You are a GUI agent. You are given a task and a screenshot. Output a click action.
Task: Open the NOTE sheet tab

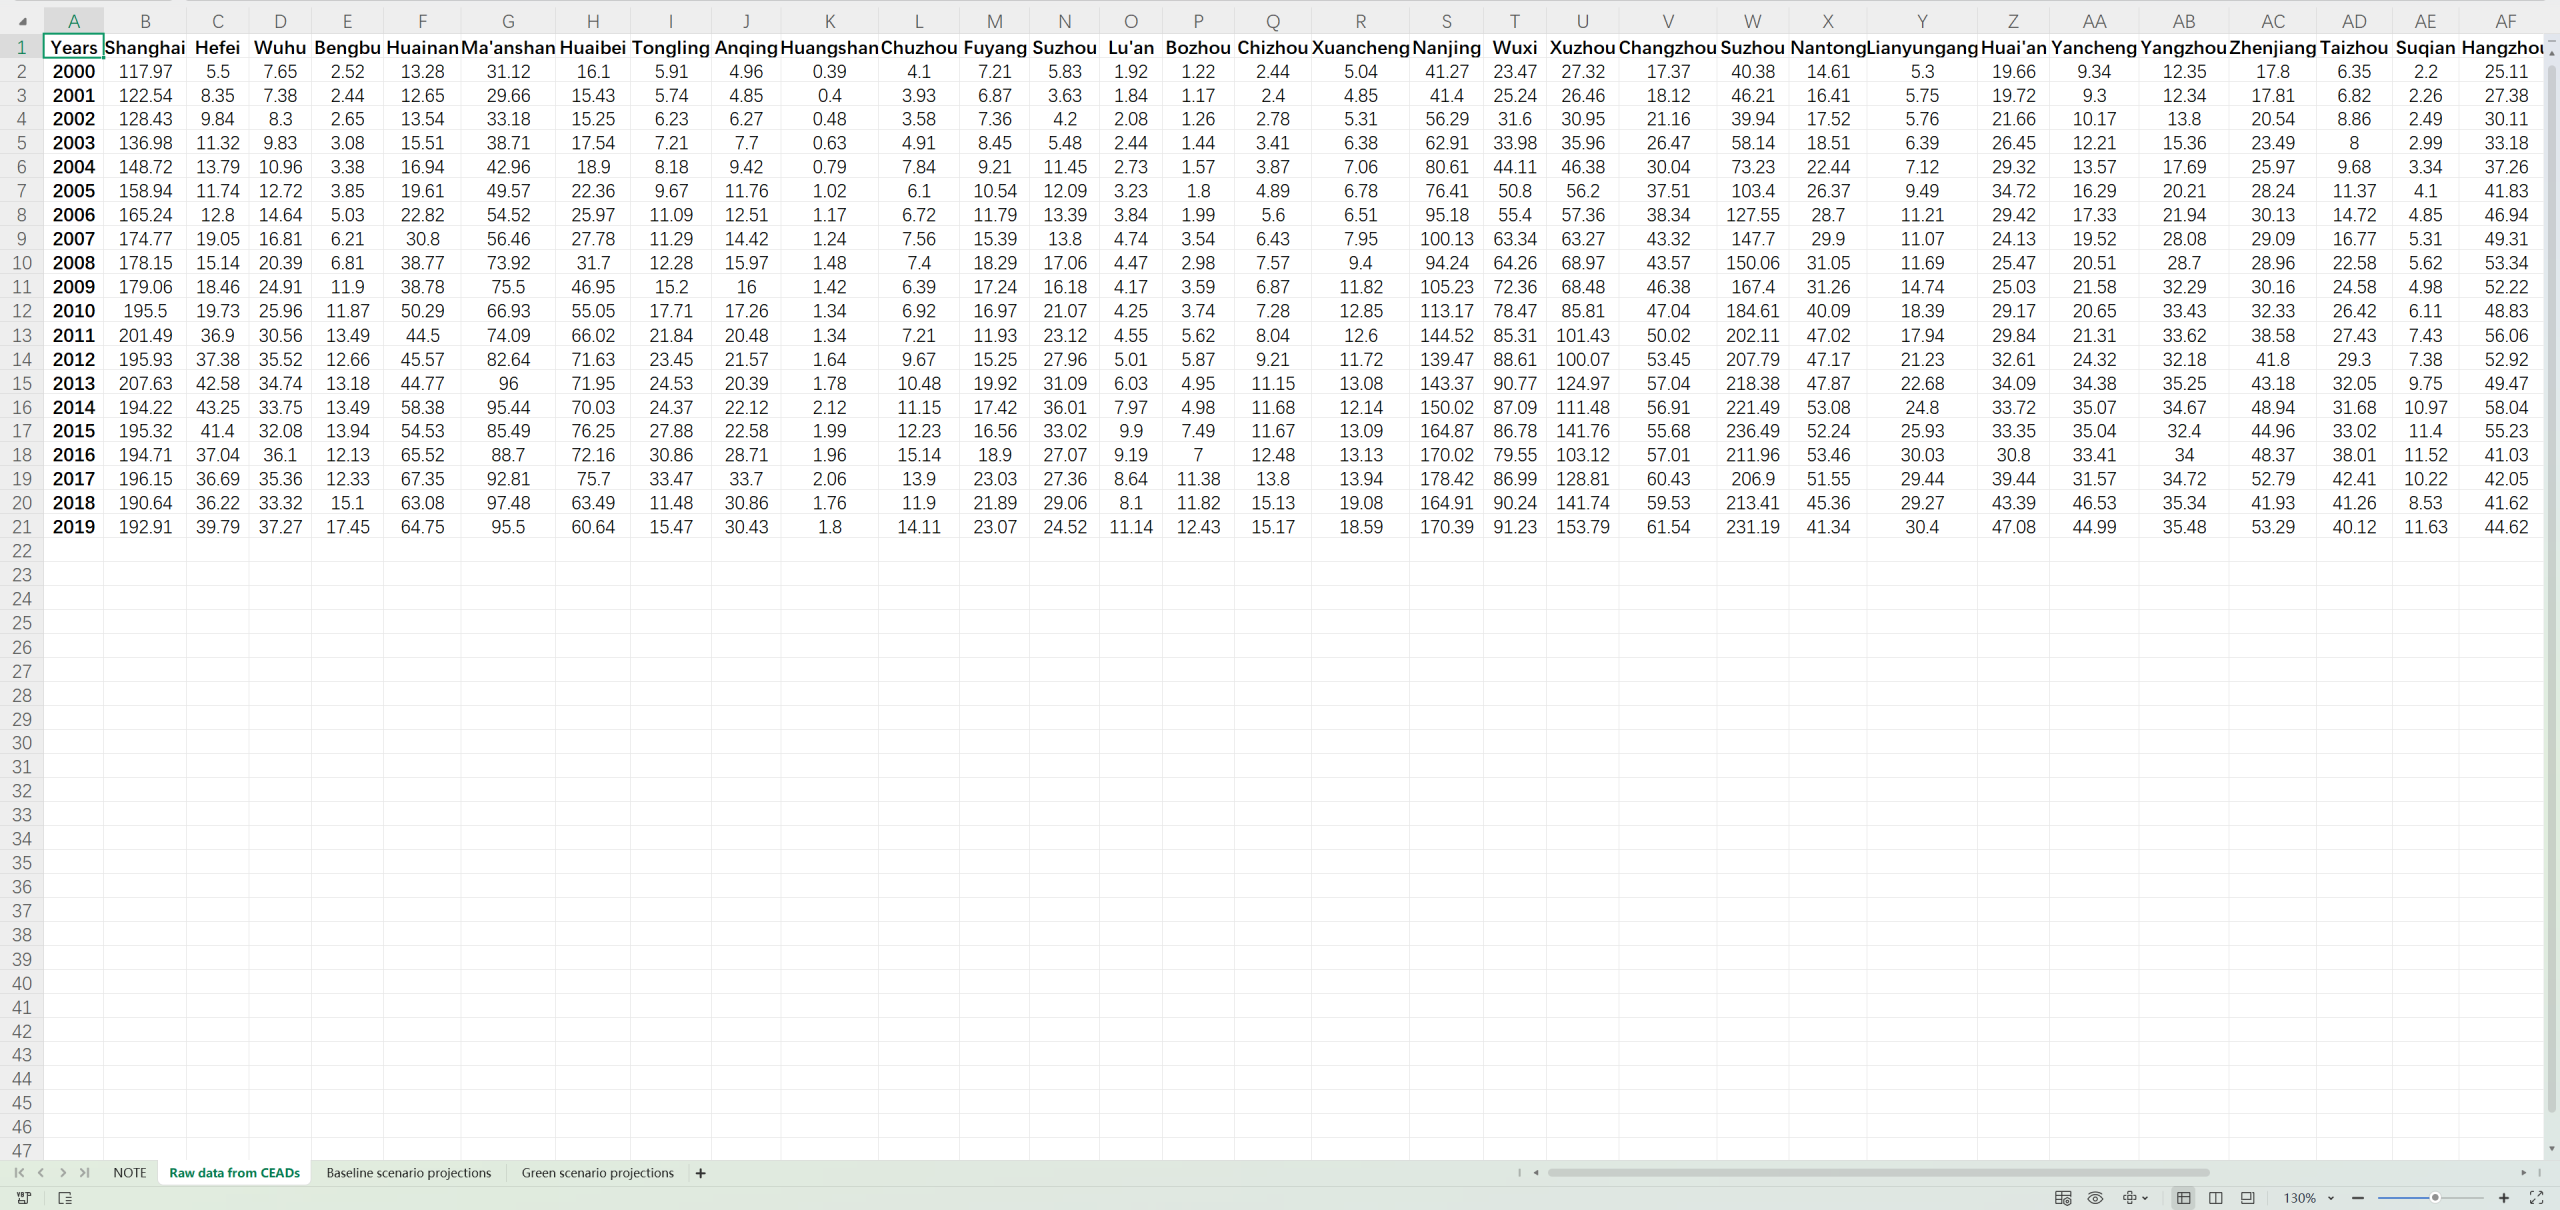pos(129,1173)
